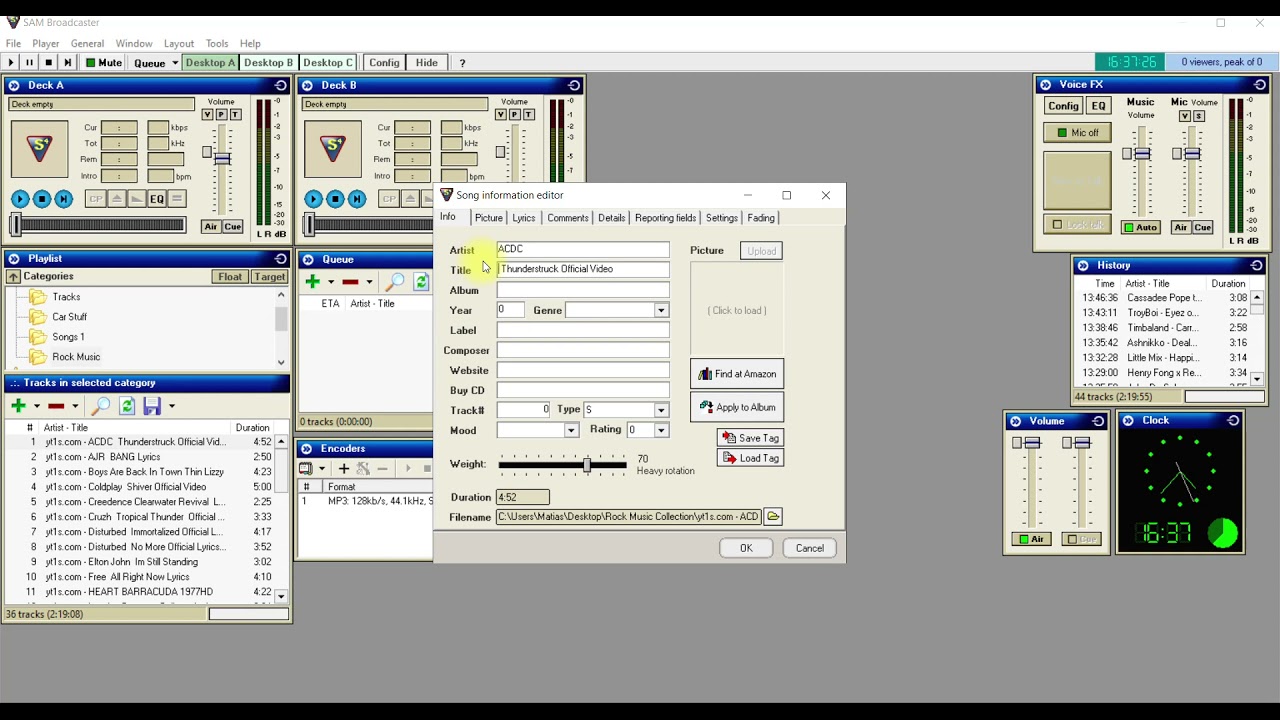Click the Weight slider handle
1280x720 pixels.
tap(587, 464)
